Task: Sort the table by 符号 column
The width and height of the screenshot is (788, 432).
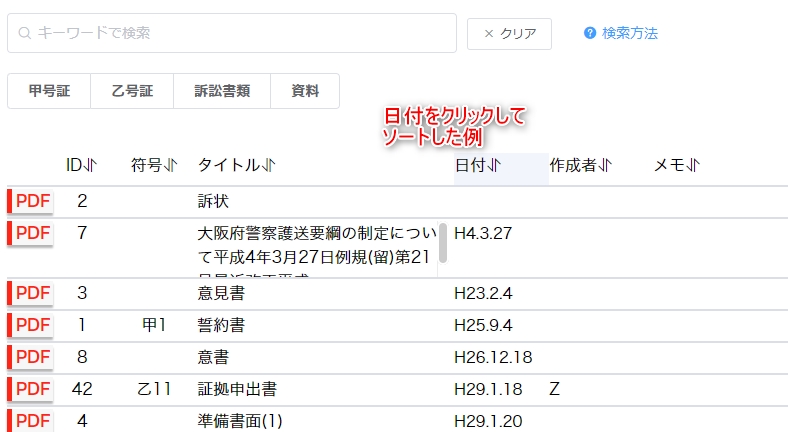Action: pos(153,165)
